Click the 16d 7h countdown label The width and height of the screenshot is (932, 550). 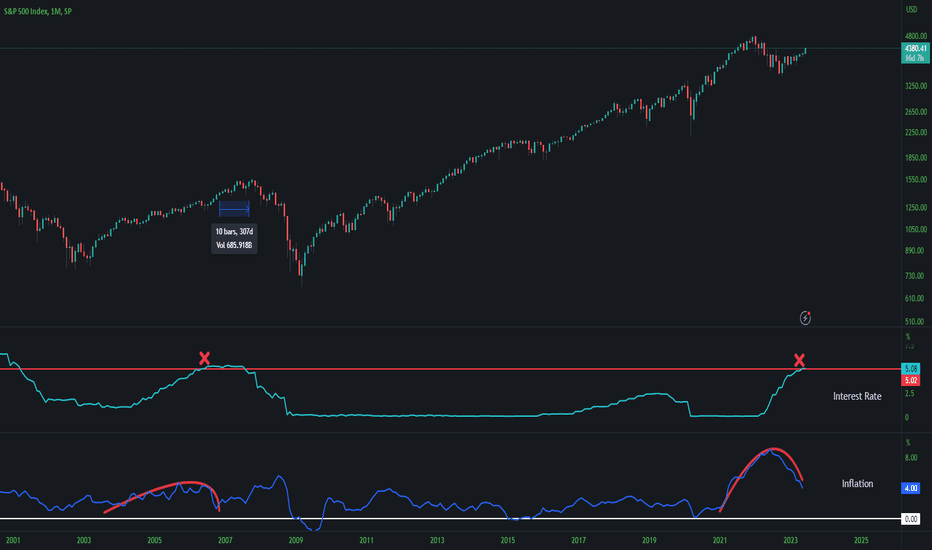[915, 58]
